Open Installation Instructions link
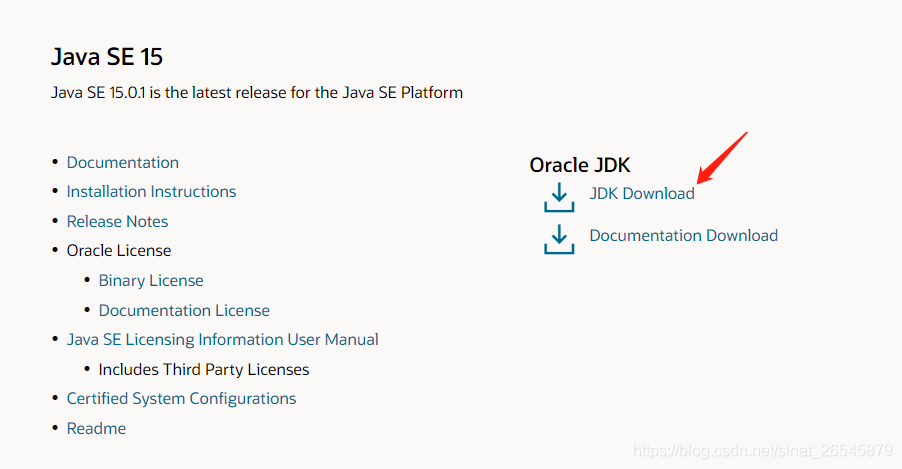Screen dimensions: 902x469 [x=151, y=192]
